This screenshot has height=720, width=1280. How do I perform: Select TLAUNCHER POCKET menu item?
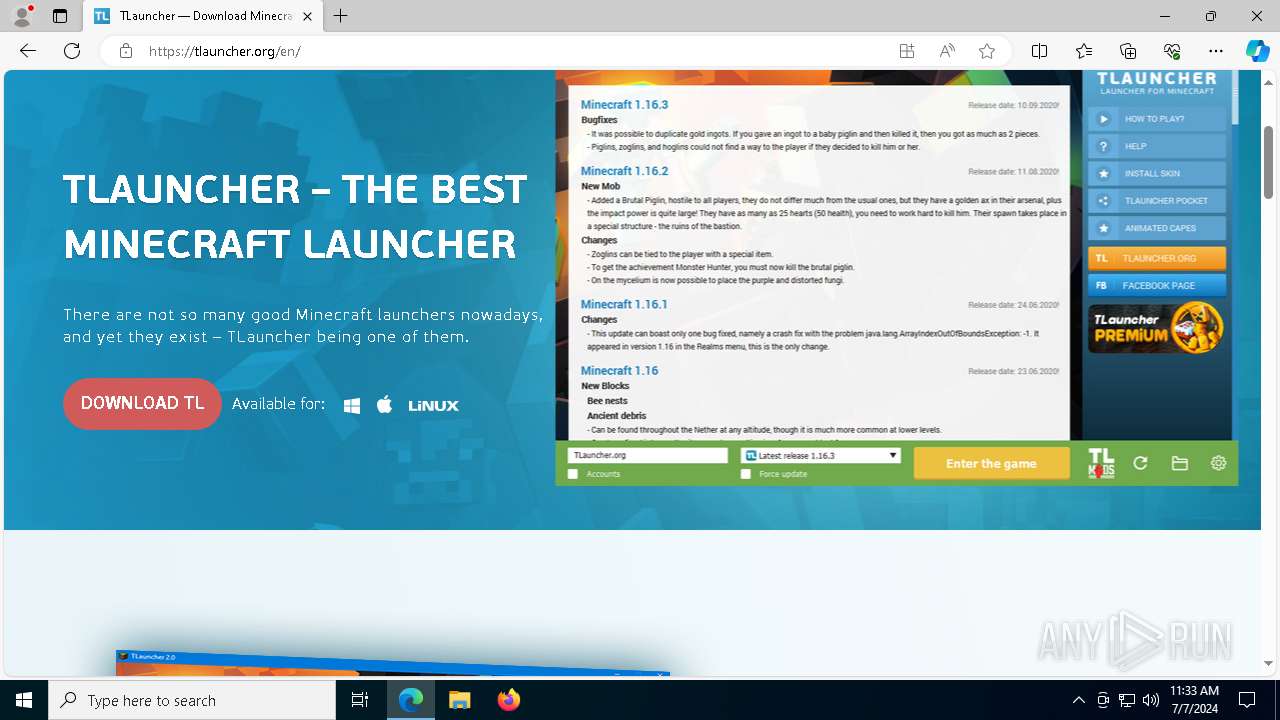pos(1157,201)
